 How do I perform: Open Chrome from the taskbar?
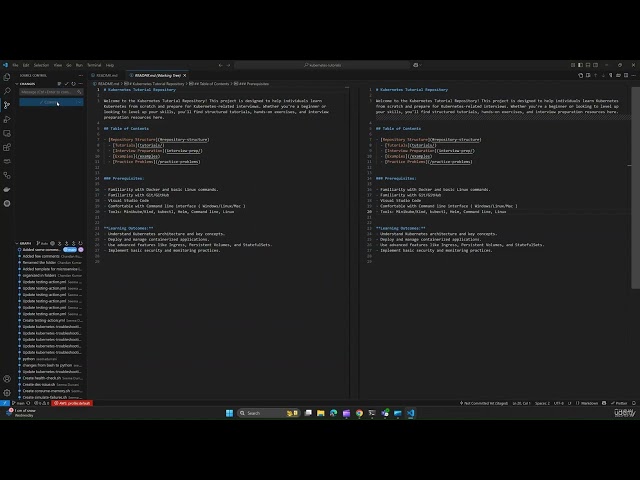tap(359, 413)
